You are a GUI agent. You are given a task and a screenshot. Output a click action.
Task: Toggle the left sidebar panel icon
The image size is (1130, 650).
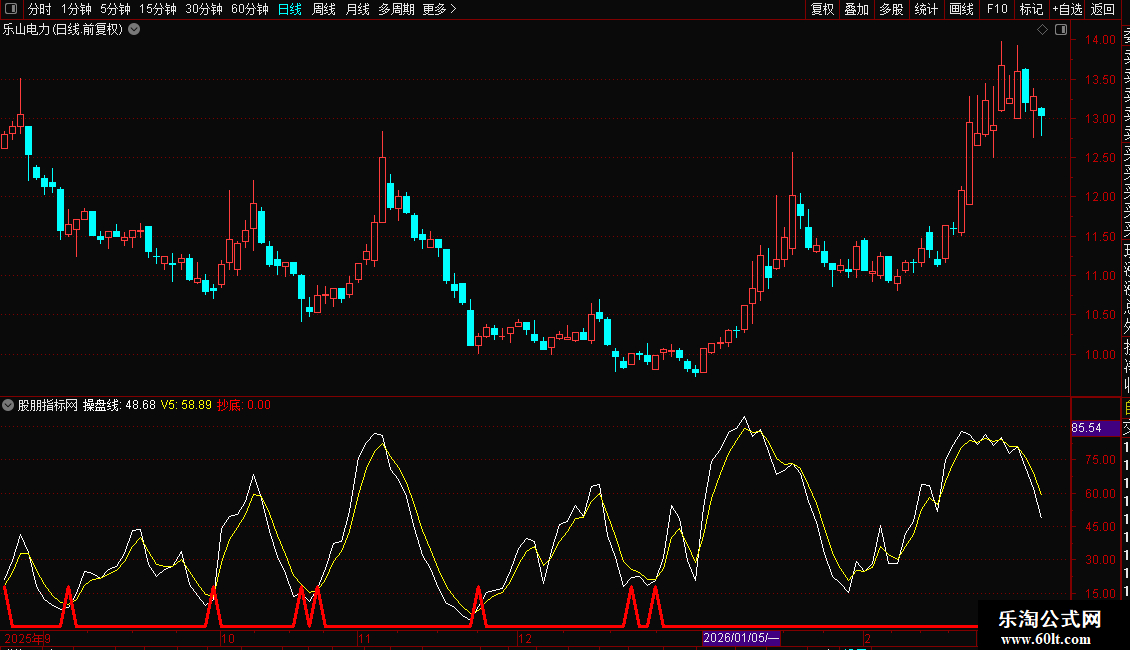(x=11, y=9)
